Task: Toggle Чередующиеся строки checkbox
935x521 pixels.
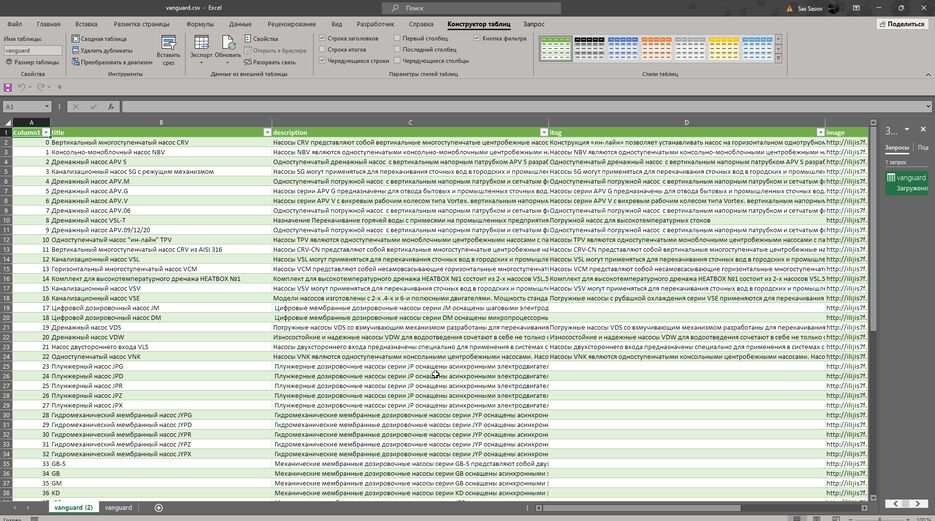Action: tap(323, 61)
